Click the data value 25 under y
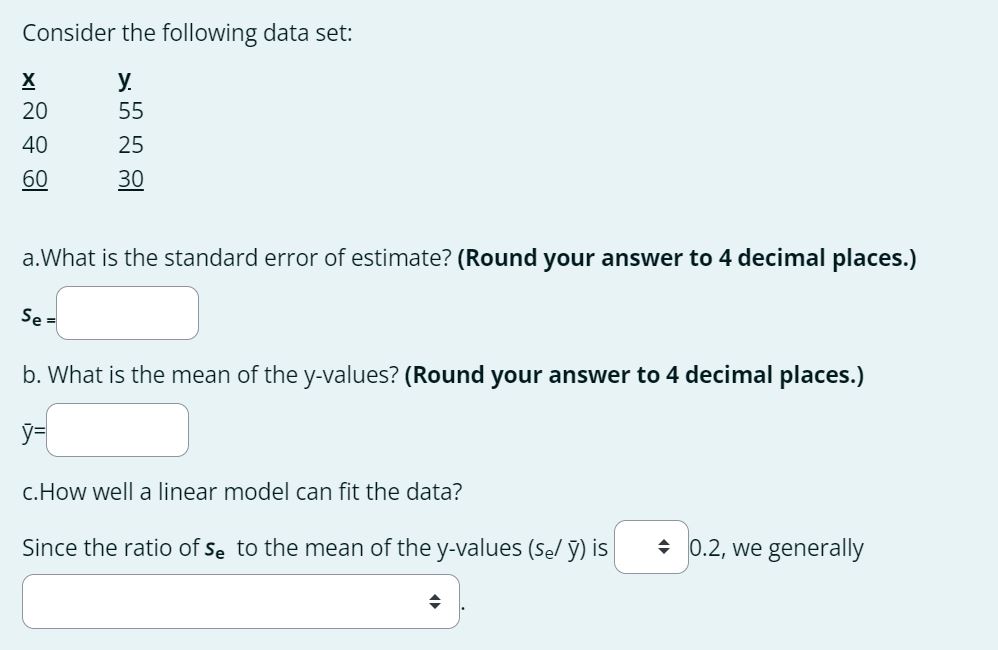The height and width of the screenshot is (650, 998). tap(131, 145)
